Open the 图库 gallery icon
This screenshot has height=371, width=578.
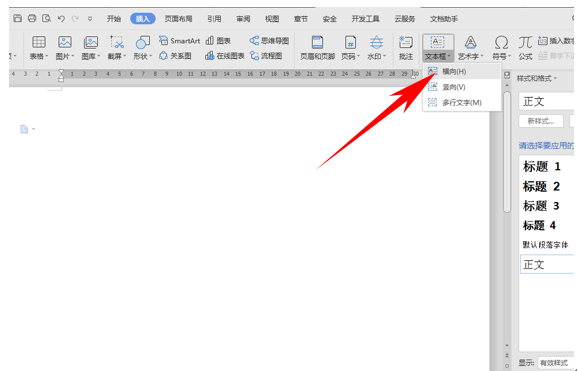(x=91, y=42)
